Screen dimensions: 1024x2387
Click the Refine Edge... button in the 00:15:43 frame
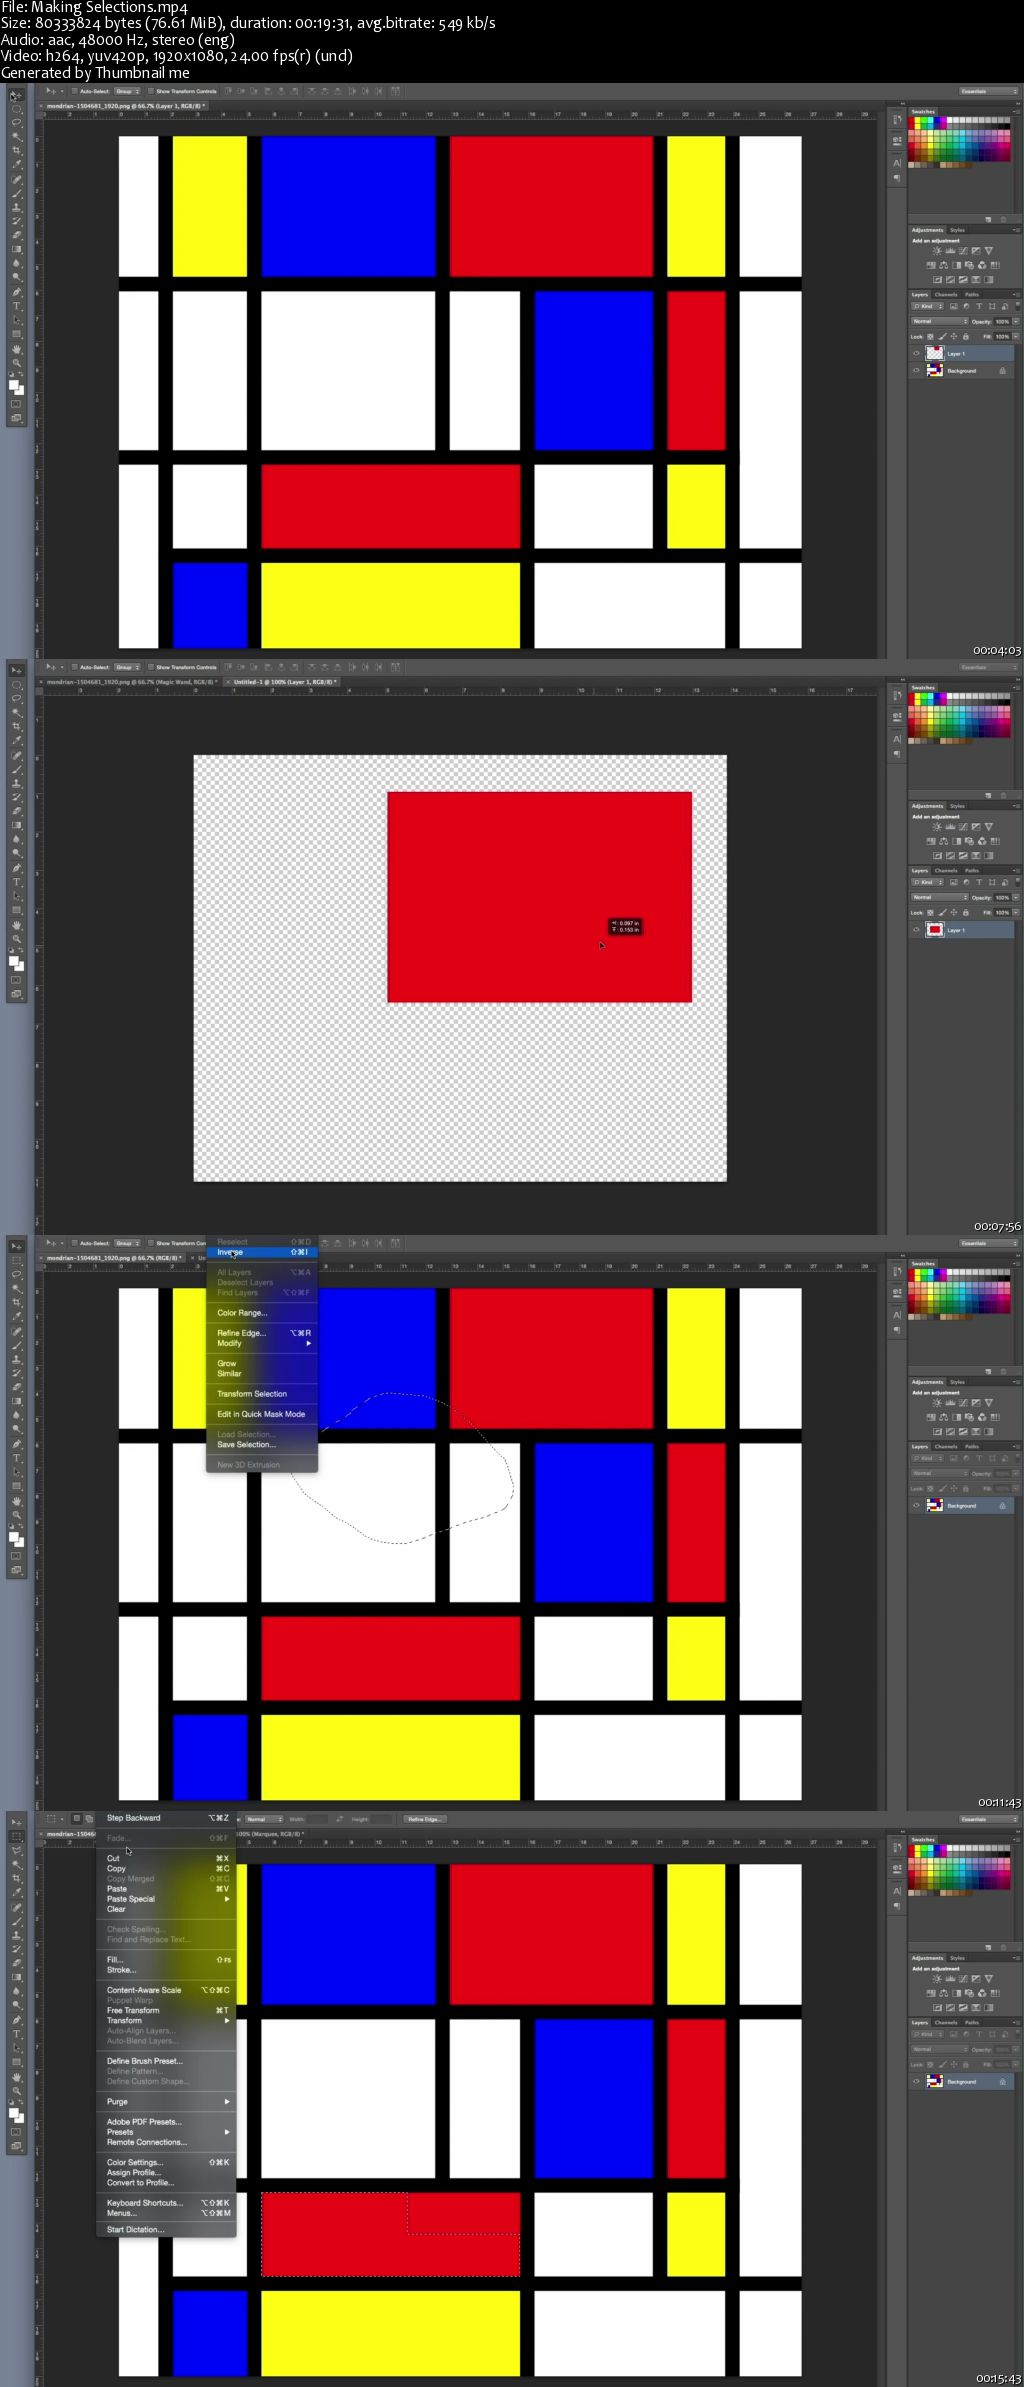point(425,1819)
